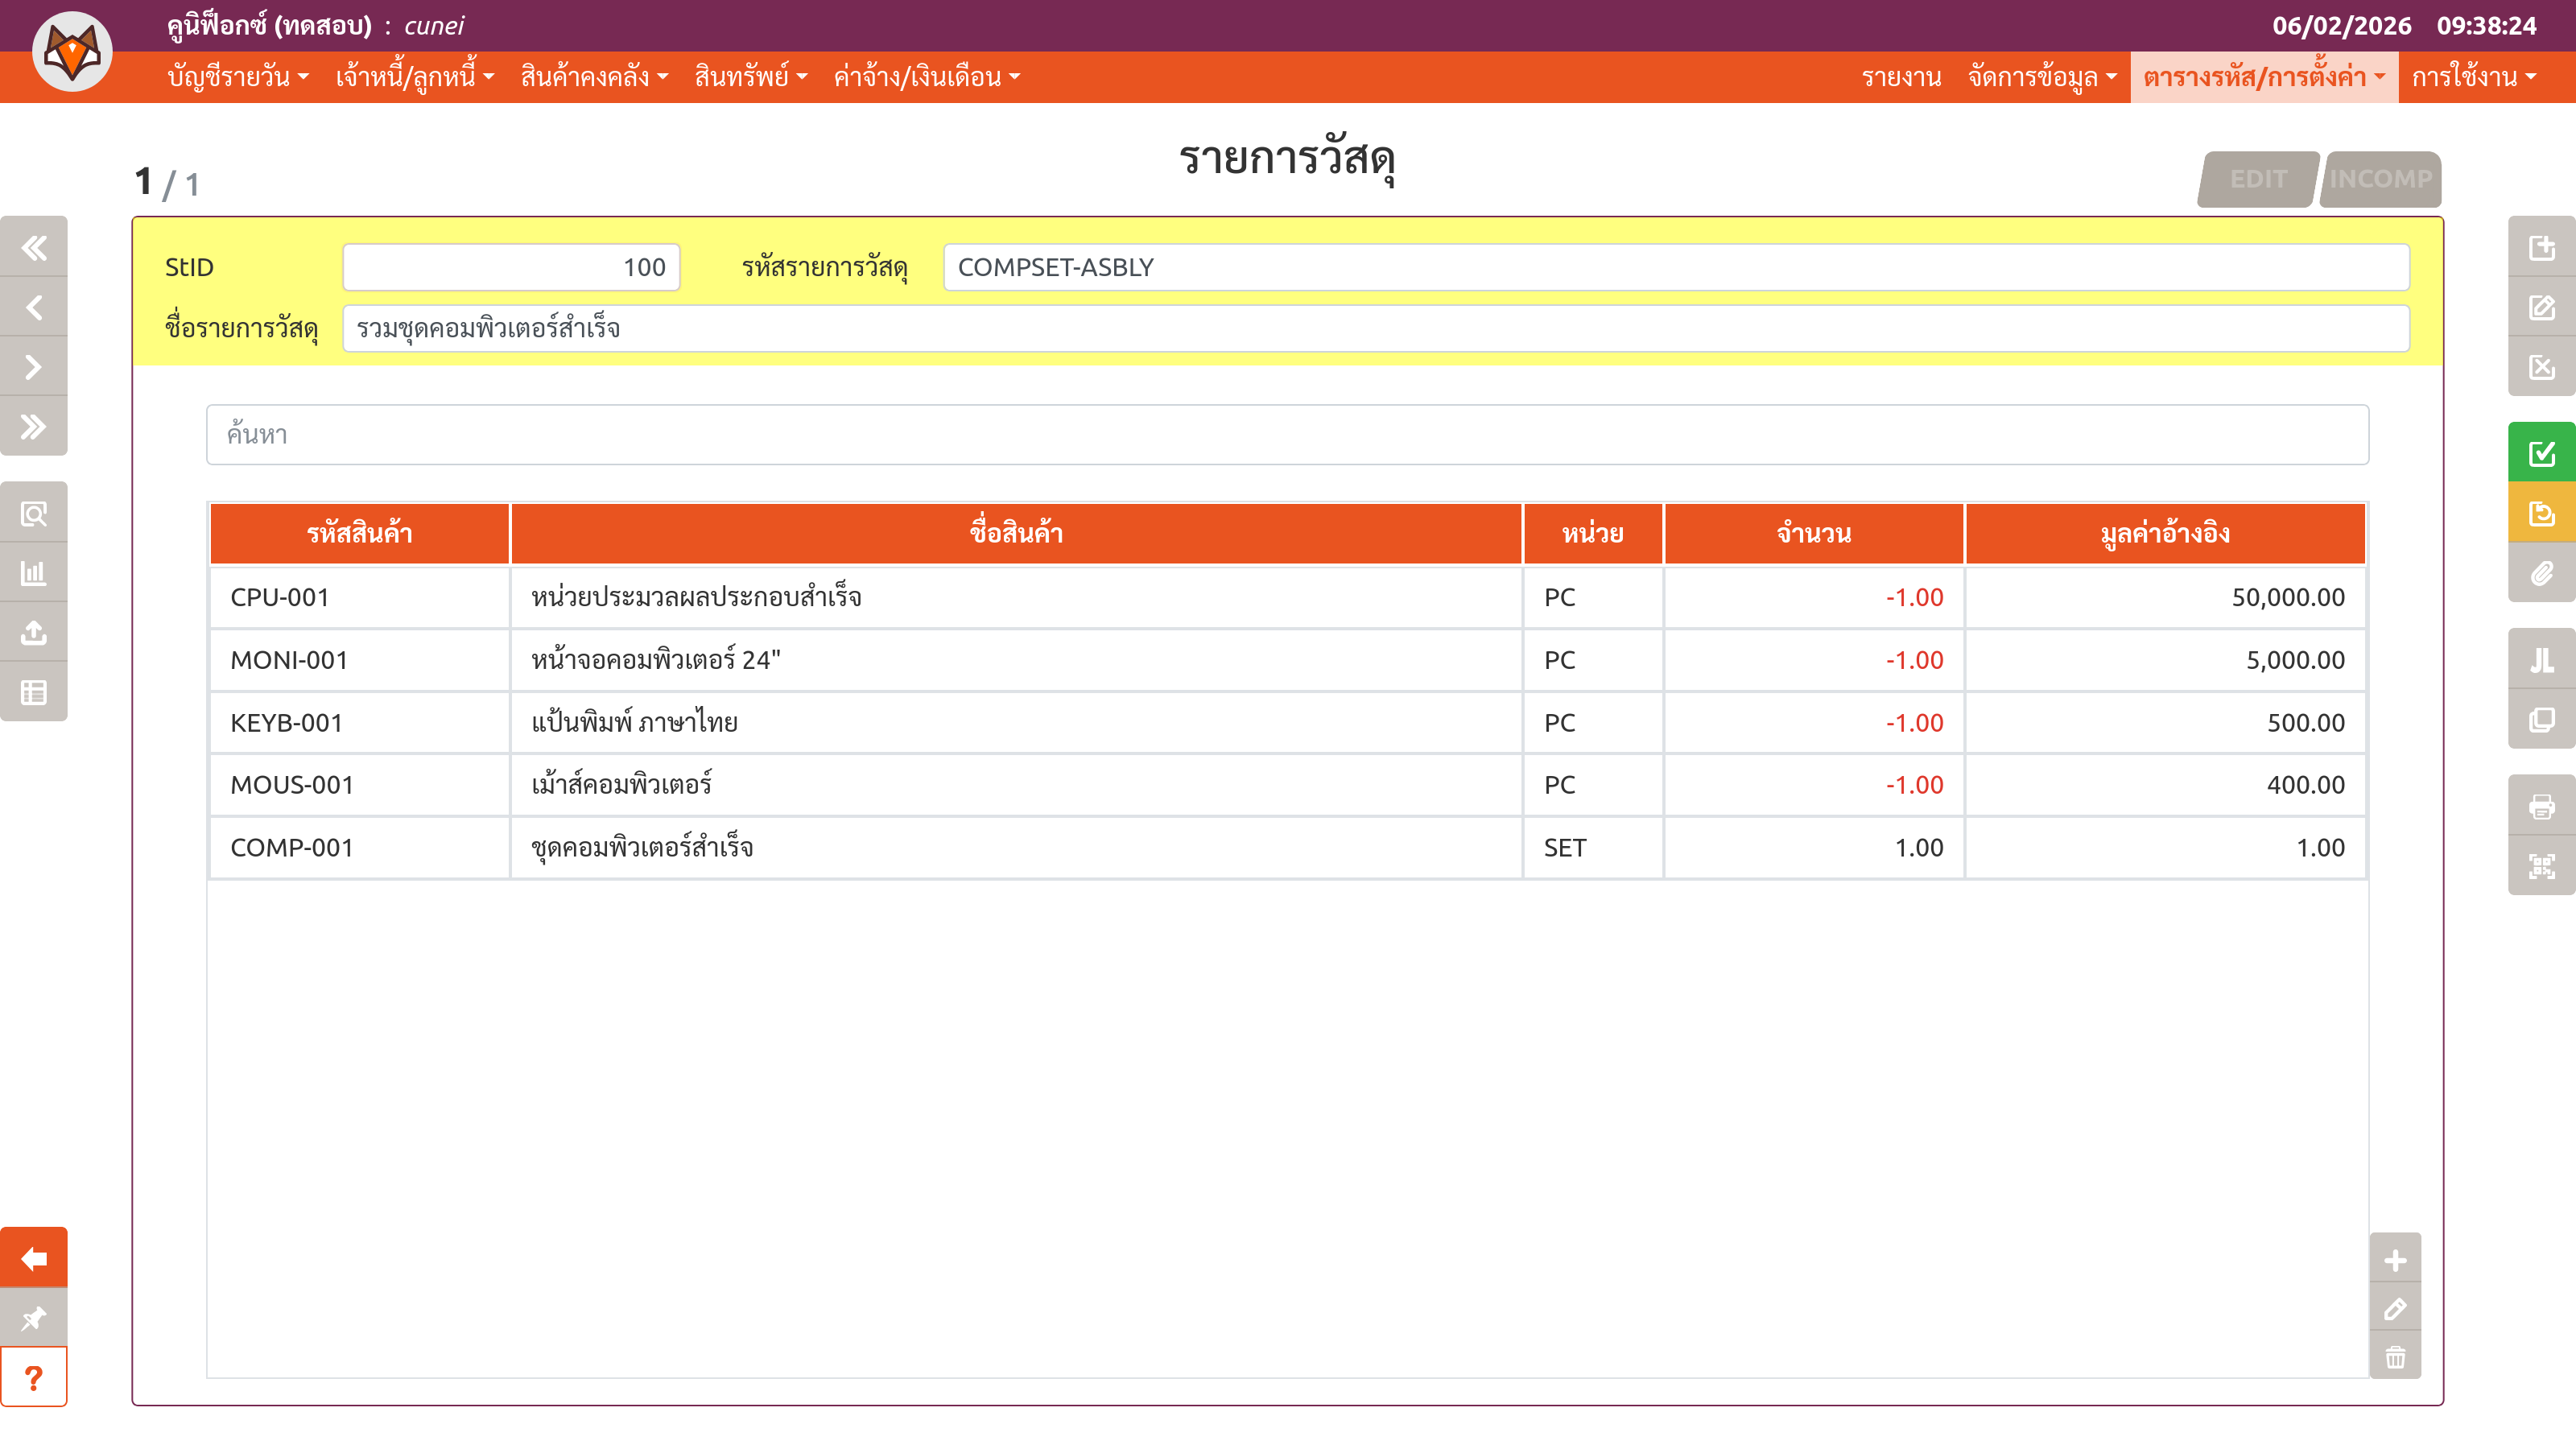Click the pin icon on left sidebar
Screen dimensions: 2576x1449
coord(34,1318)
